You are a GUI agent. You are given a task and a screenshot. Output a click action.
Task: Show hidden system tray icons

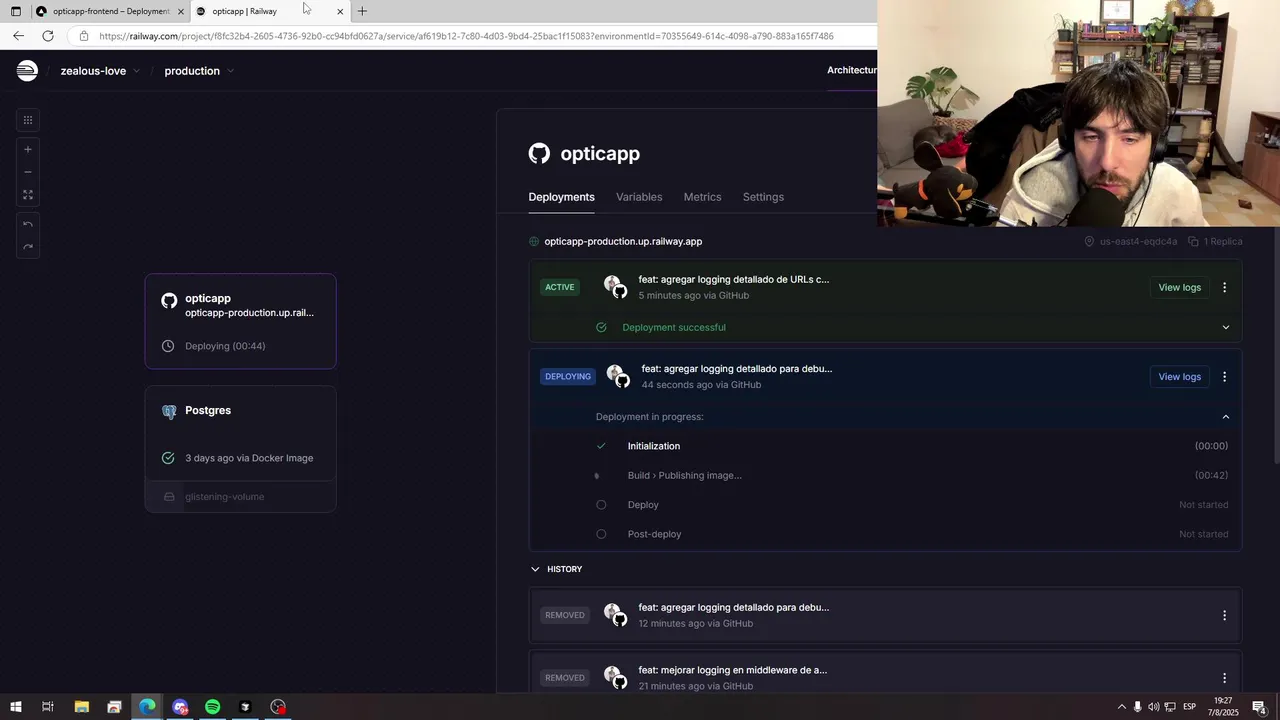point(1121,707)
